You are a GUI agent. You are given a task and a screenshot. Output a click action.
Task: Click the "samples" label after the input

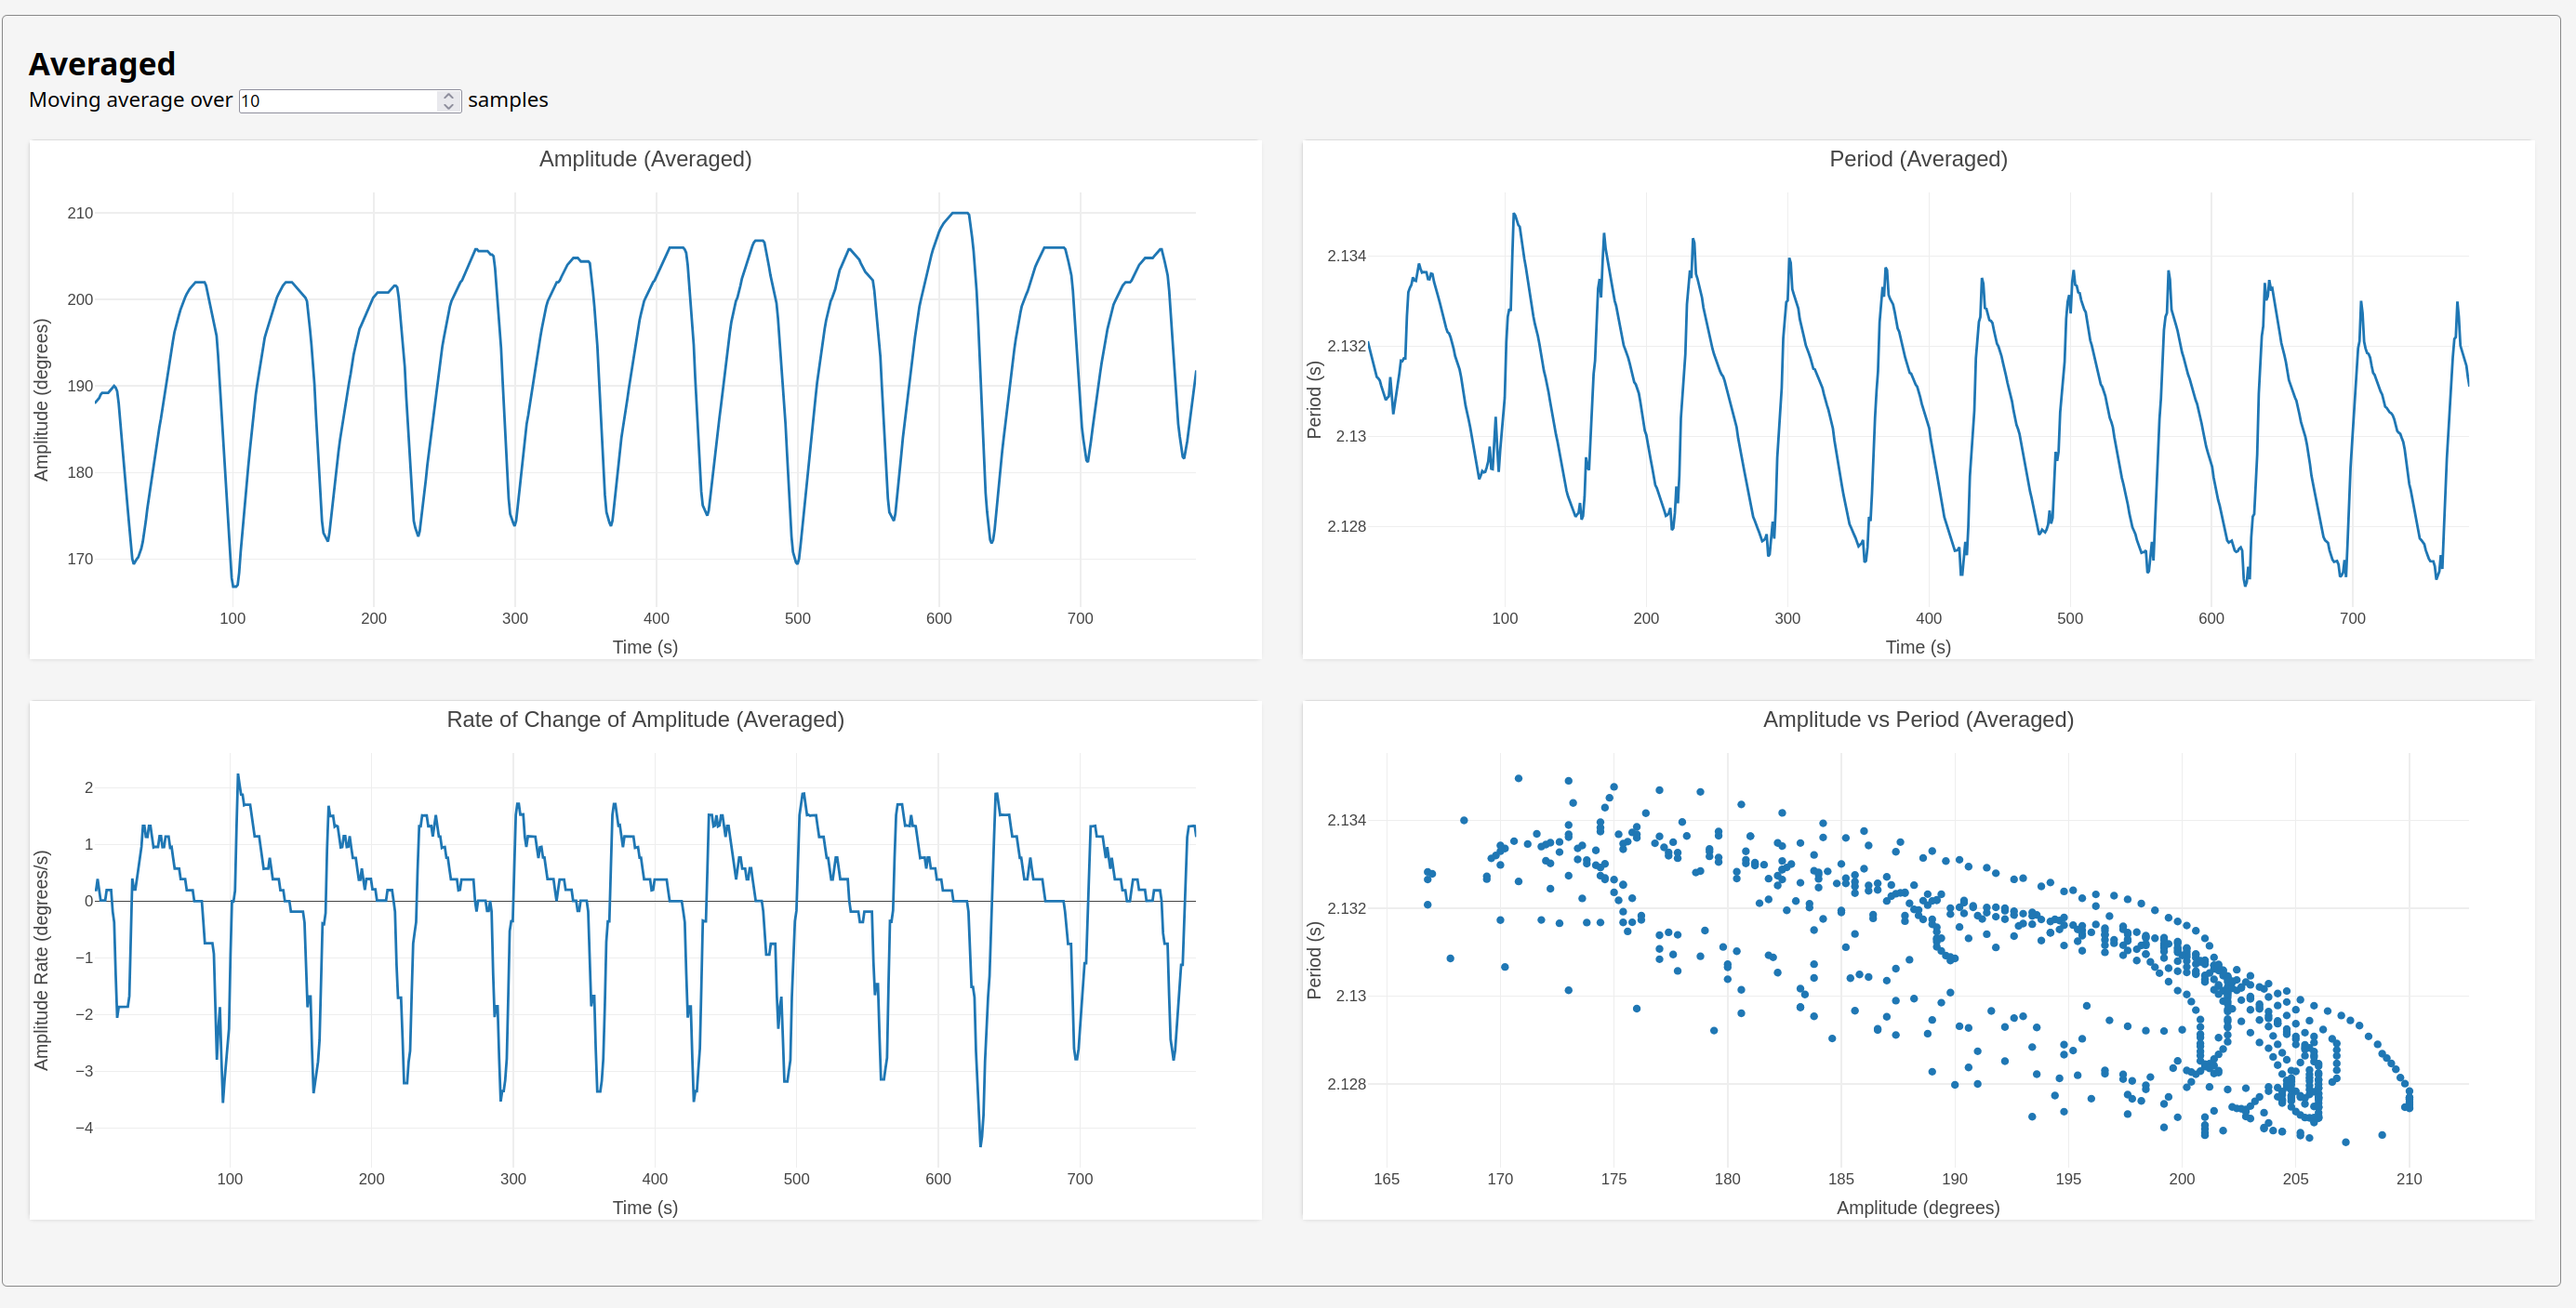coord(507,100)
